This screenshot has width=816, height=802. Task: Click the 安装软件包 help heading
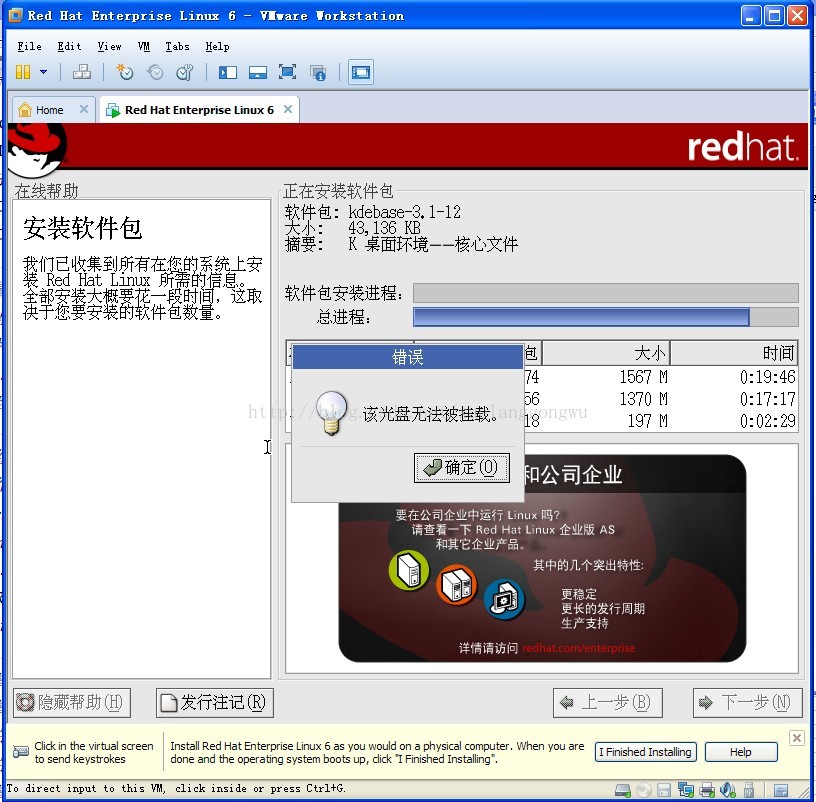pos(82,228)
